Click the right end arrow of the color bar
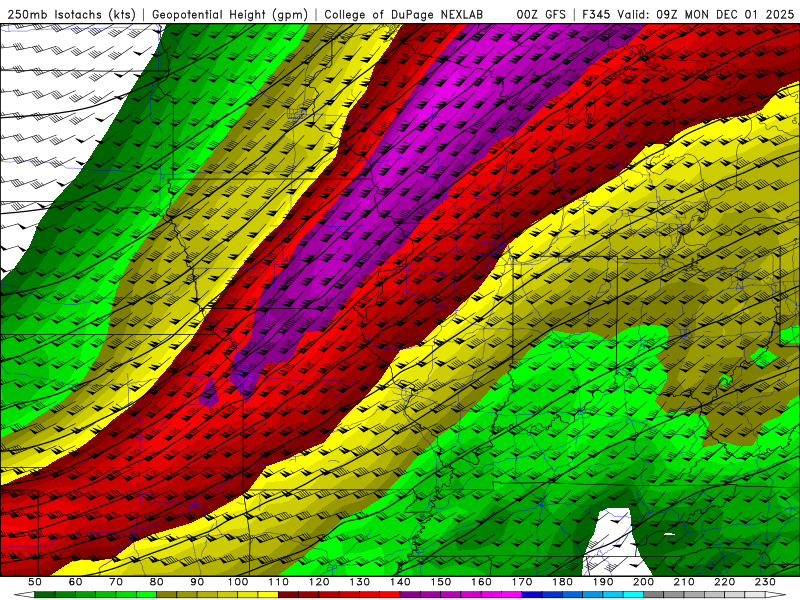The height and width of the screenshot is (600, 800). pos(776,594)
